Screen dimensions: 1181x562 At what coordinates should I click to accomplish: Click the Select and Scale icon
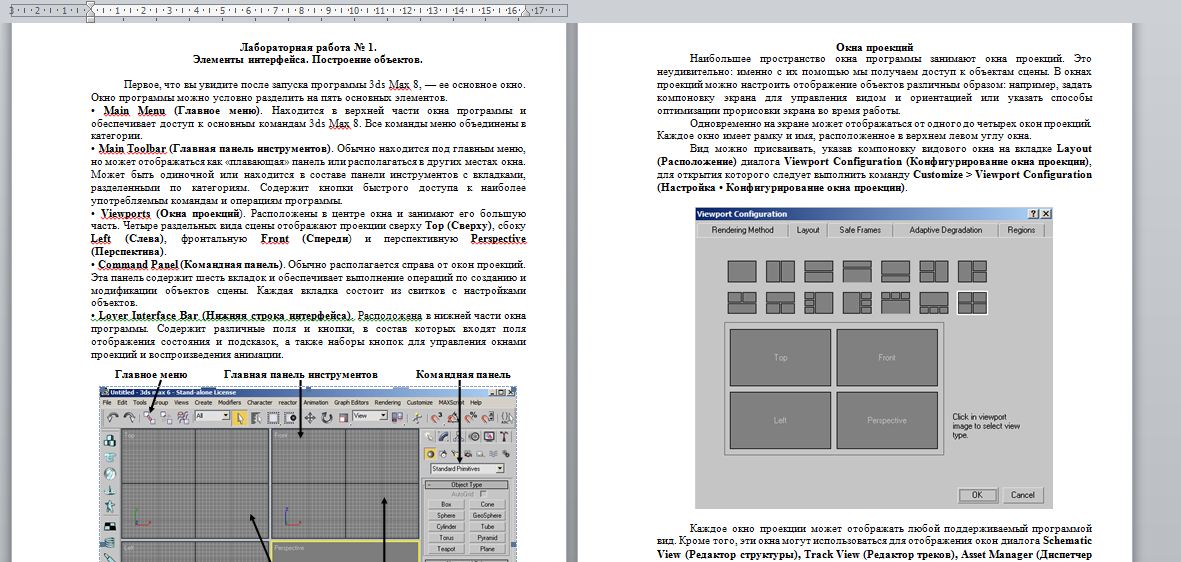[343, 418]
